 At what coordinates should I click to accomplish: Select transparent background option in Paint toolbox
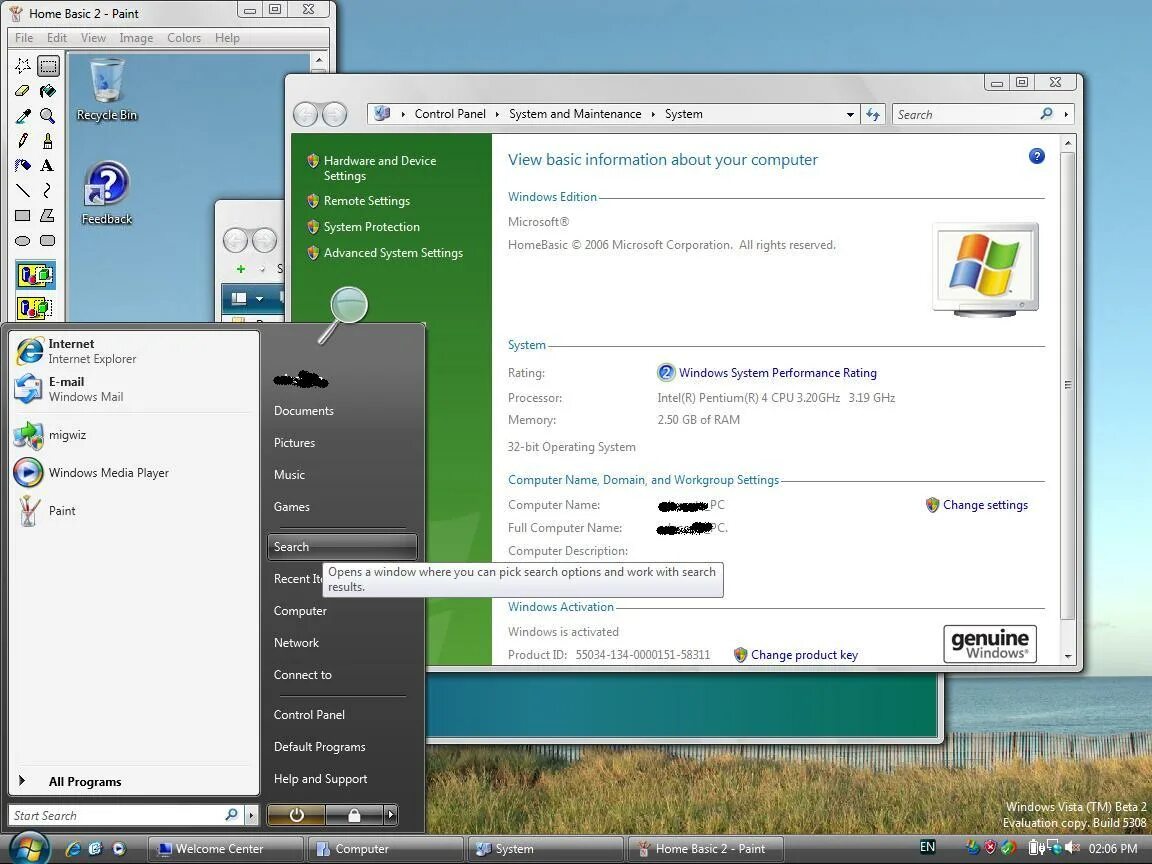point(35,307)
